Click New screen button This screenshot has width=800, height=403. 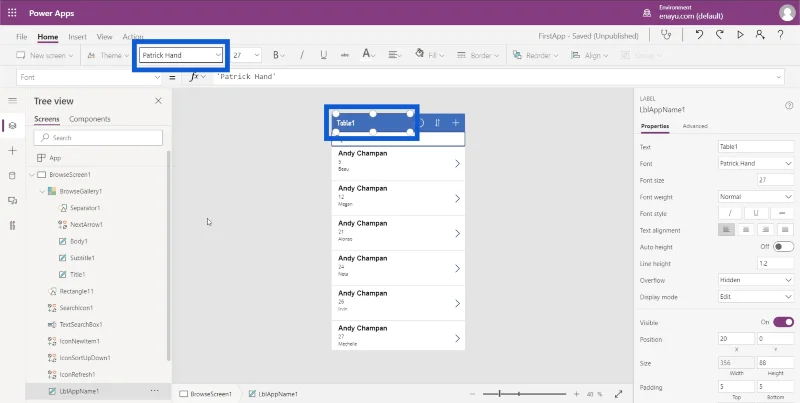(45, 55)
